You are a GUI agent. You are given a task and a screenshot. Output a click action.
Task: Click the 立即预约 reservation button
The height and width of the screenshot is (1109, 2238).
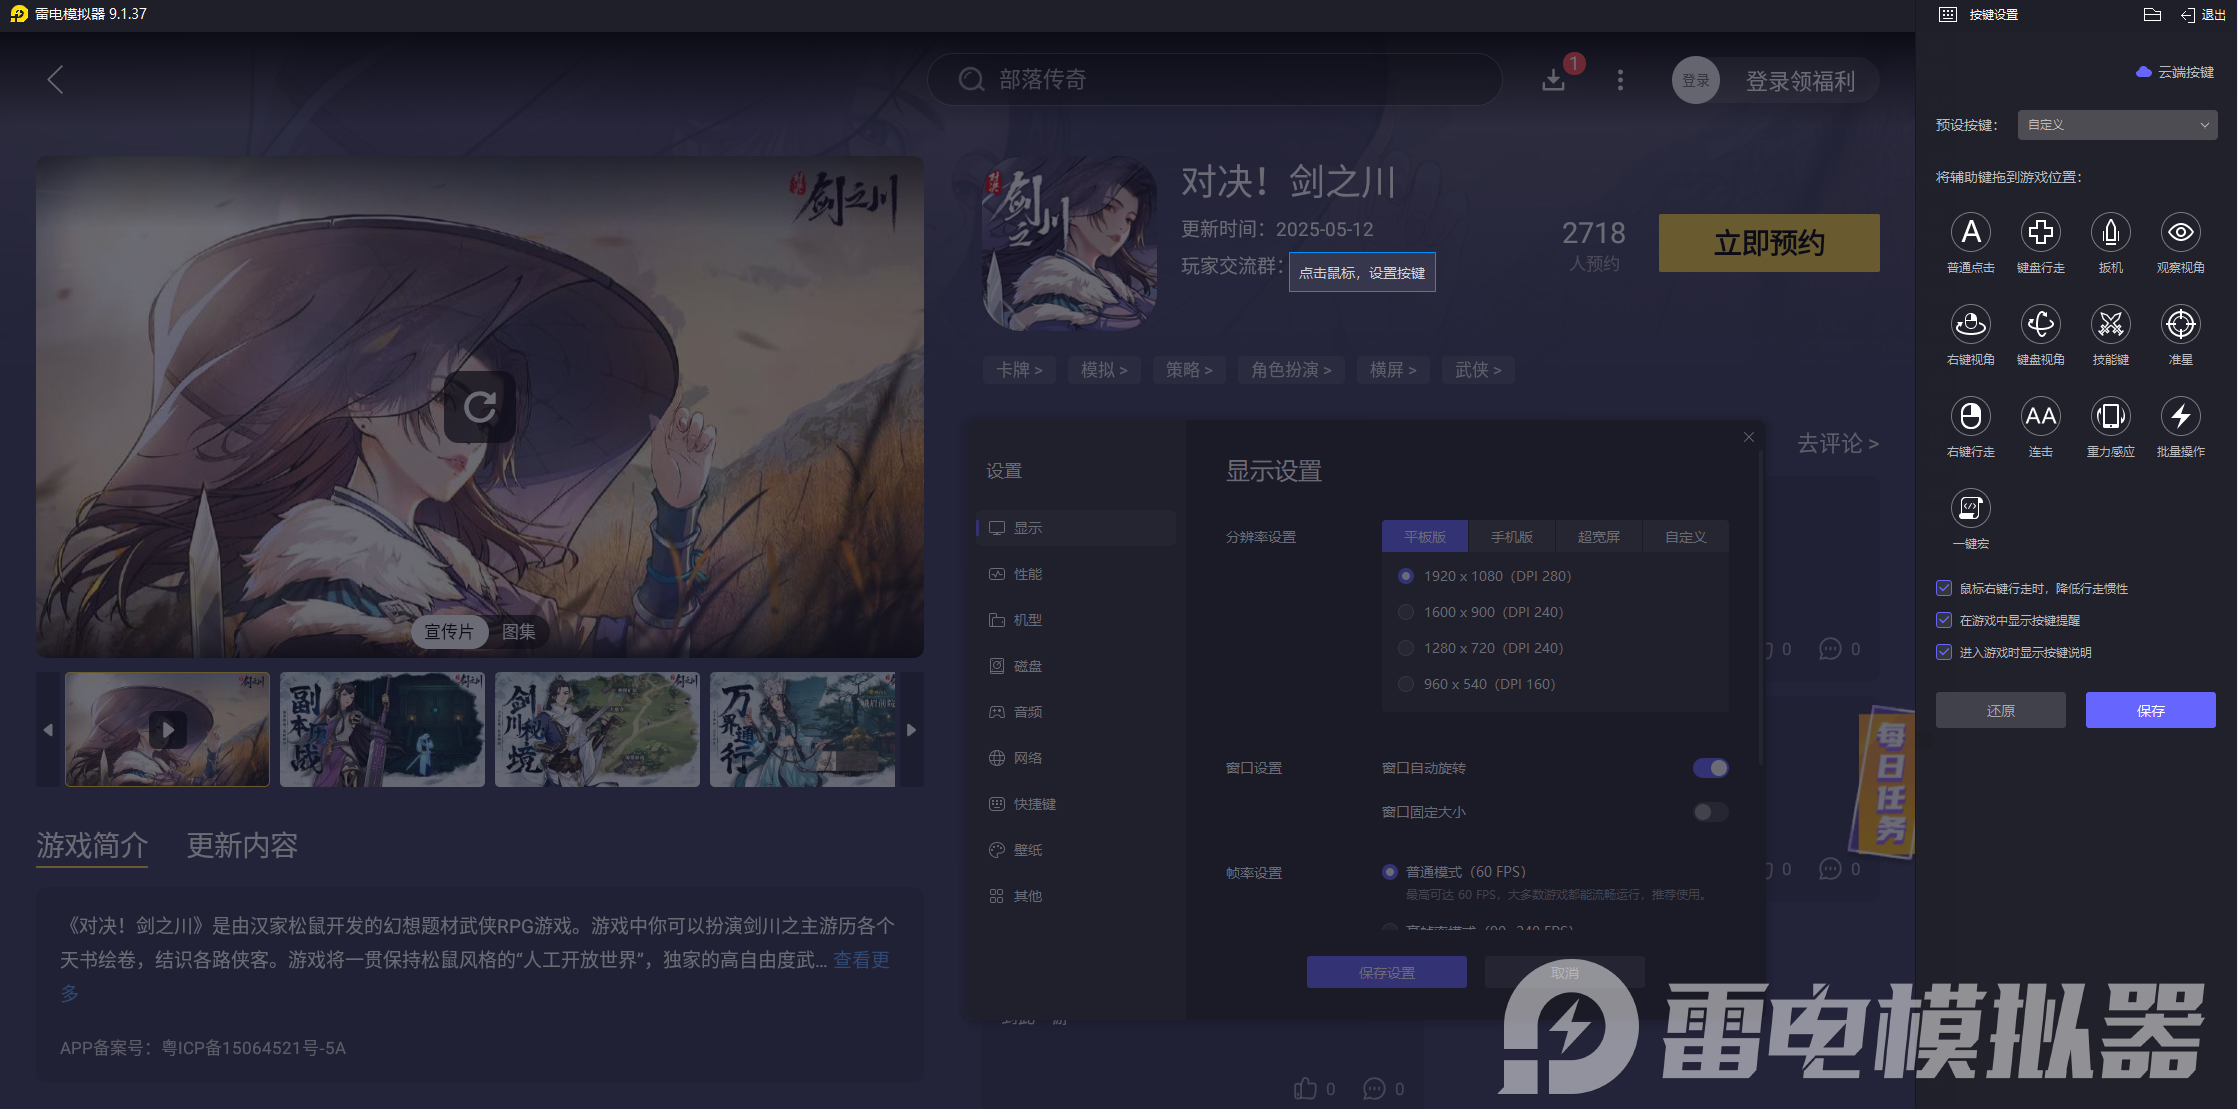click(x=1768, y=242)
